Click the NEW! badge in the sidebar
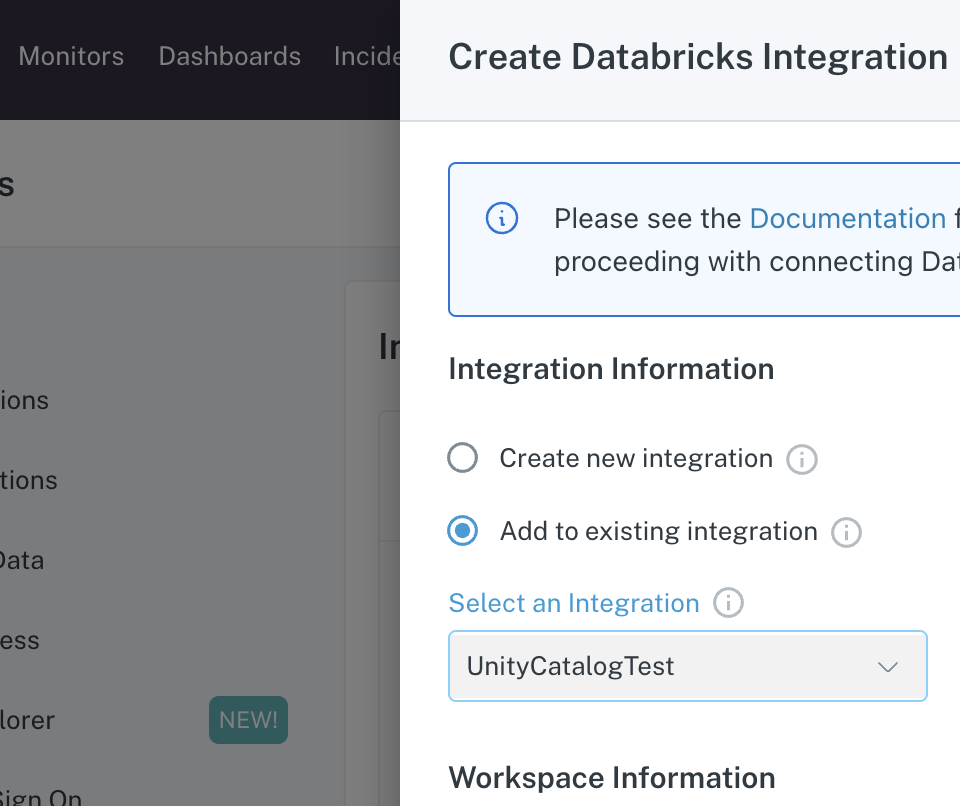This screenshot has height=806, width=960. [248, 720]
